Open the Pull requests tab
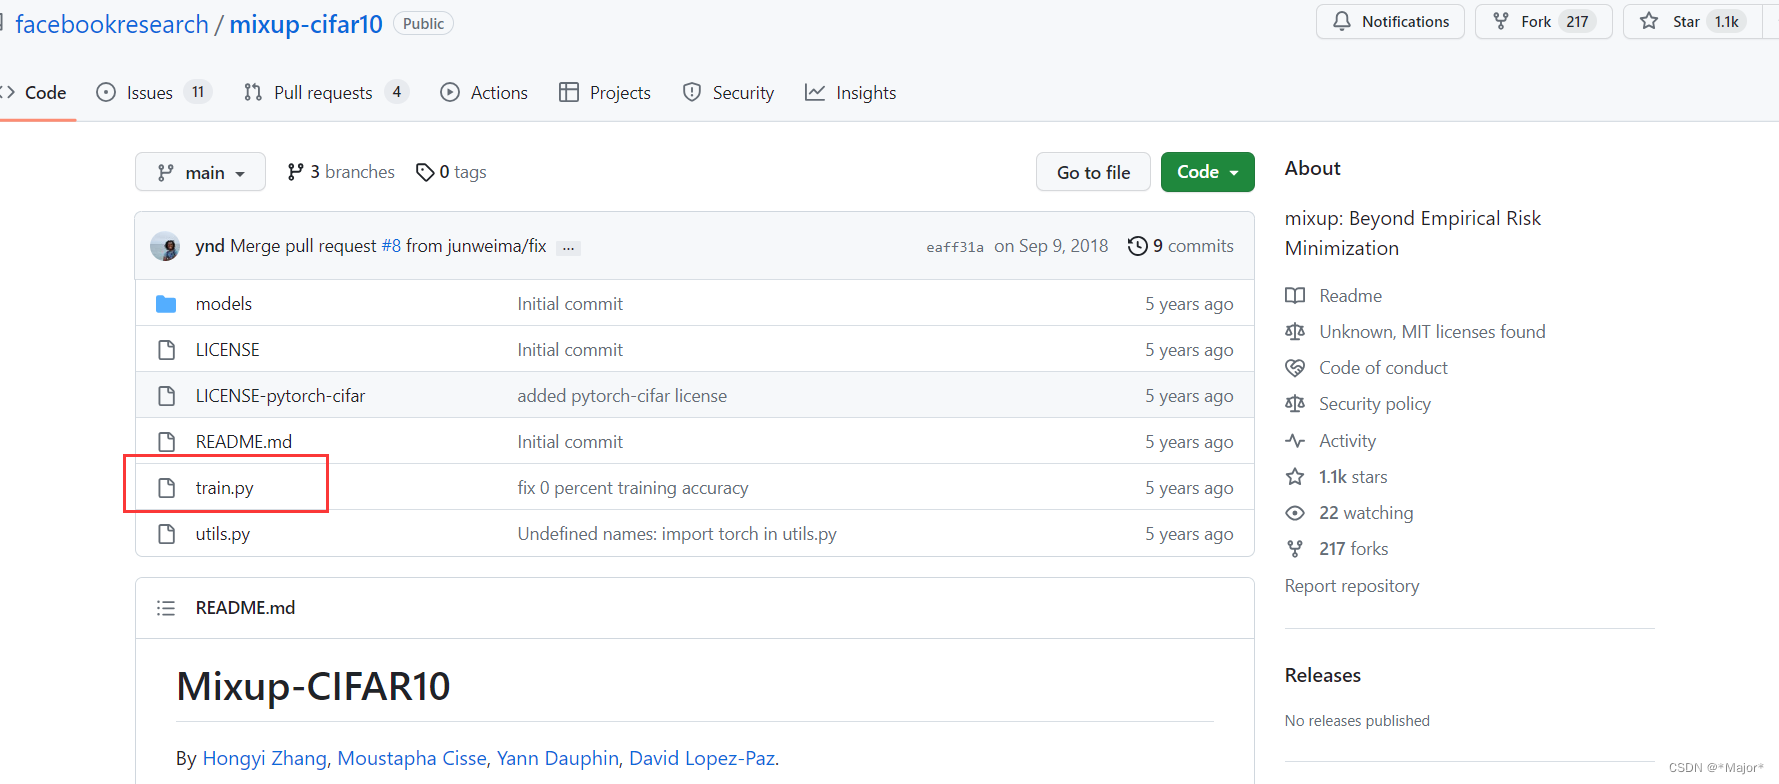This screenshot has height=784, width=1779. pyautogui.click(x=326, y=93)
